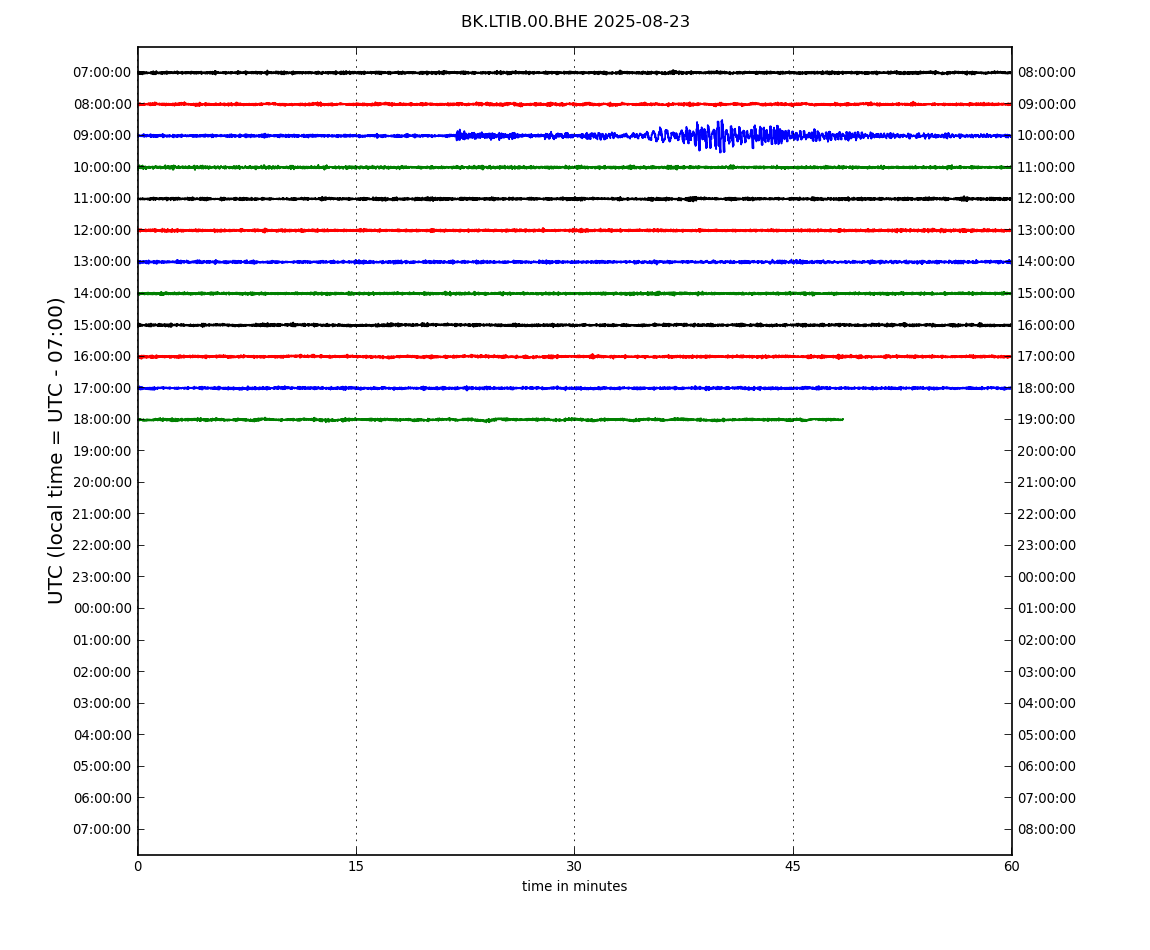1150x950 pixels.
Task: Pick the right-axis 20:00:00 label
Action: point(1047,451)
